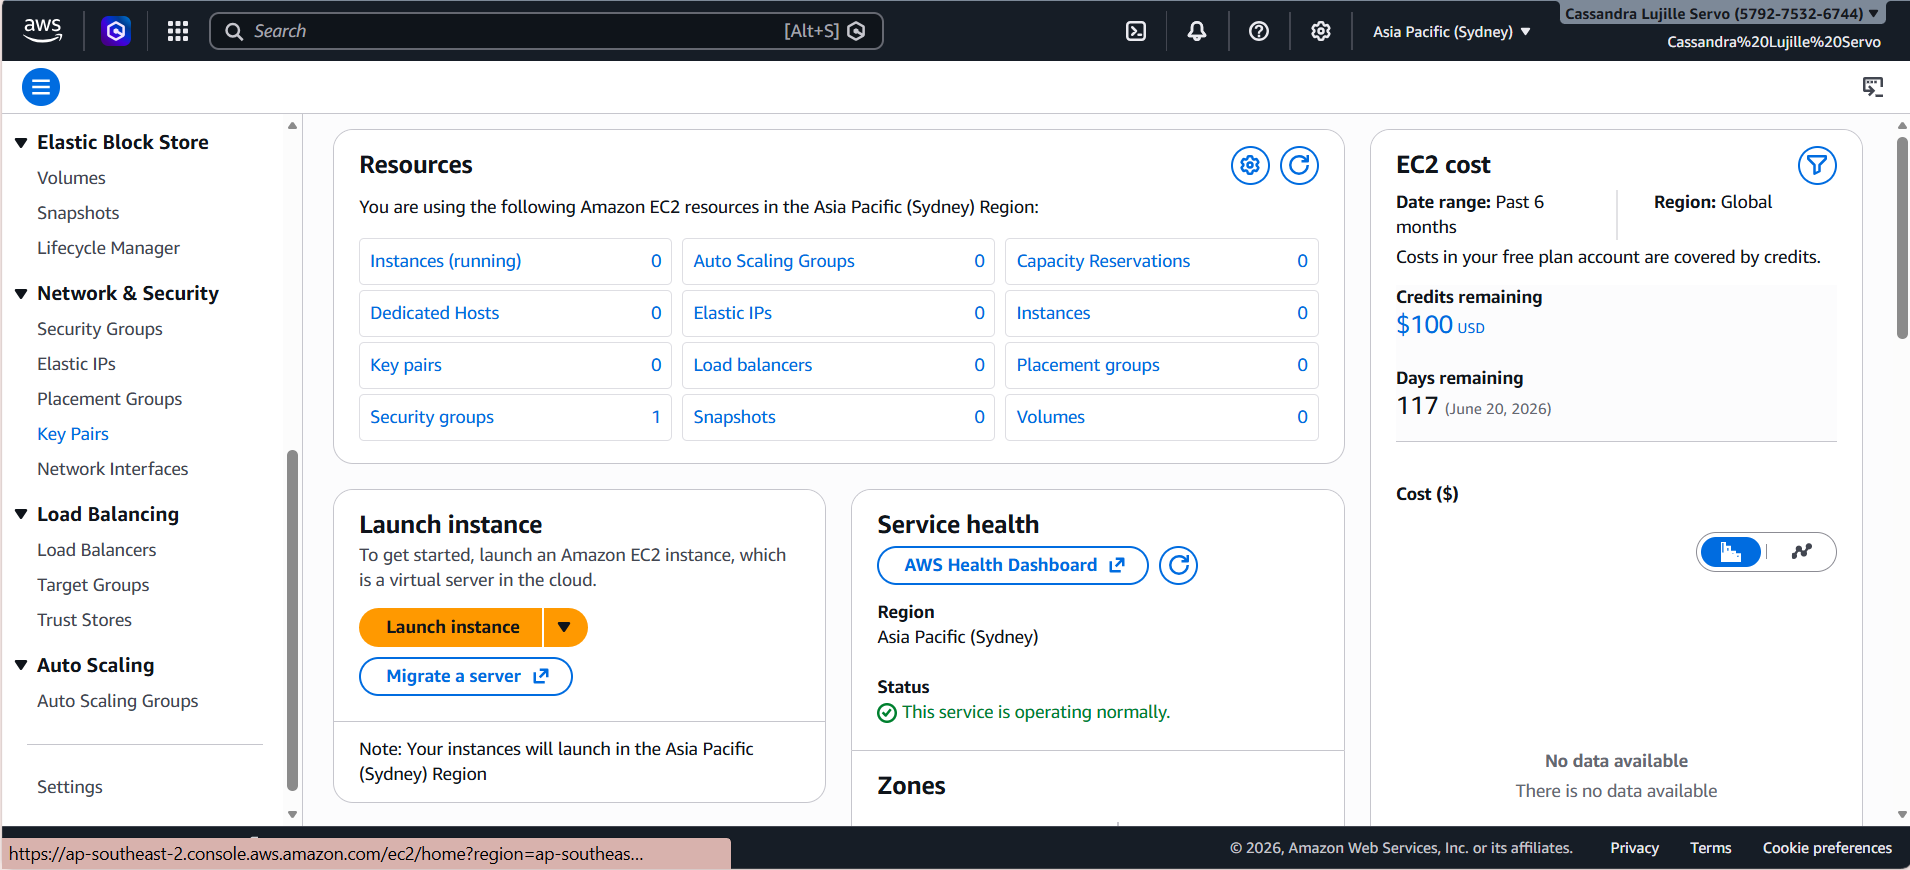The width and height of the screenshot is (1910, 870).
Task: Open the Asia Pacific (Sydney) region dropdown
Action: coord(1451,32)
